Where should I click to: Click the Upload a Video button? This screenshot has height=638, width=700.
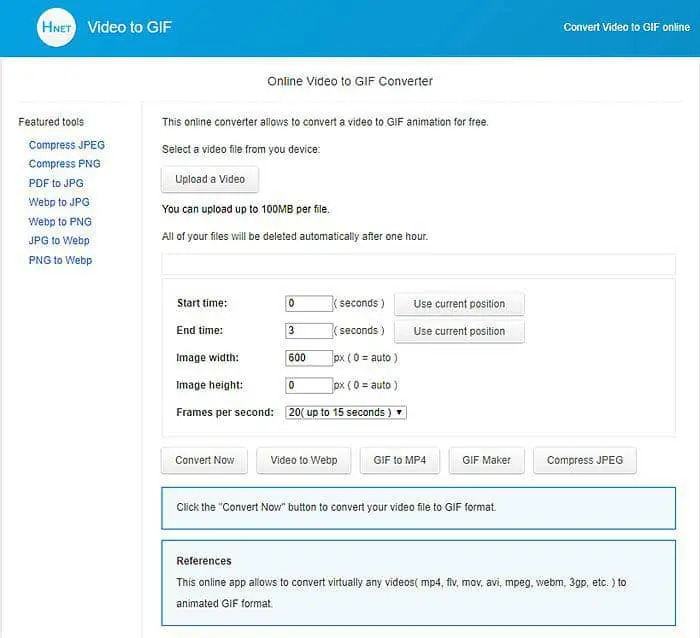(210, 180)
